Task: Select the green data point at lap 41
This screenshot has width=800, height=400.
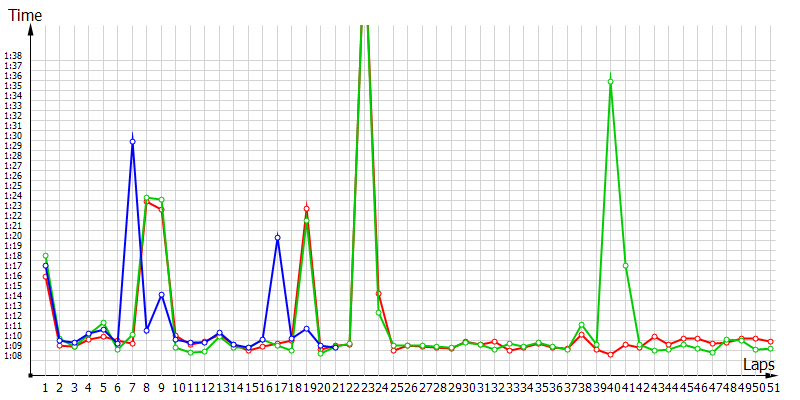Action: coord(625,265)
